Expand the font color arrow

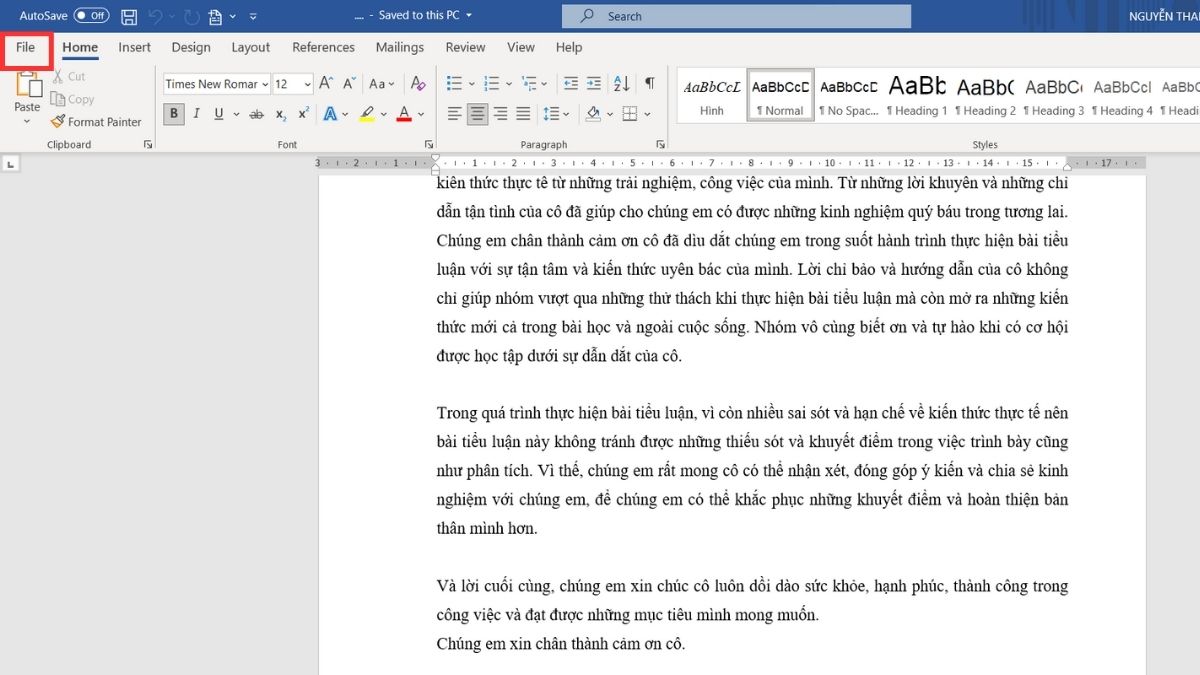(x=421, y=114)
